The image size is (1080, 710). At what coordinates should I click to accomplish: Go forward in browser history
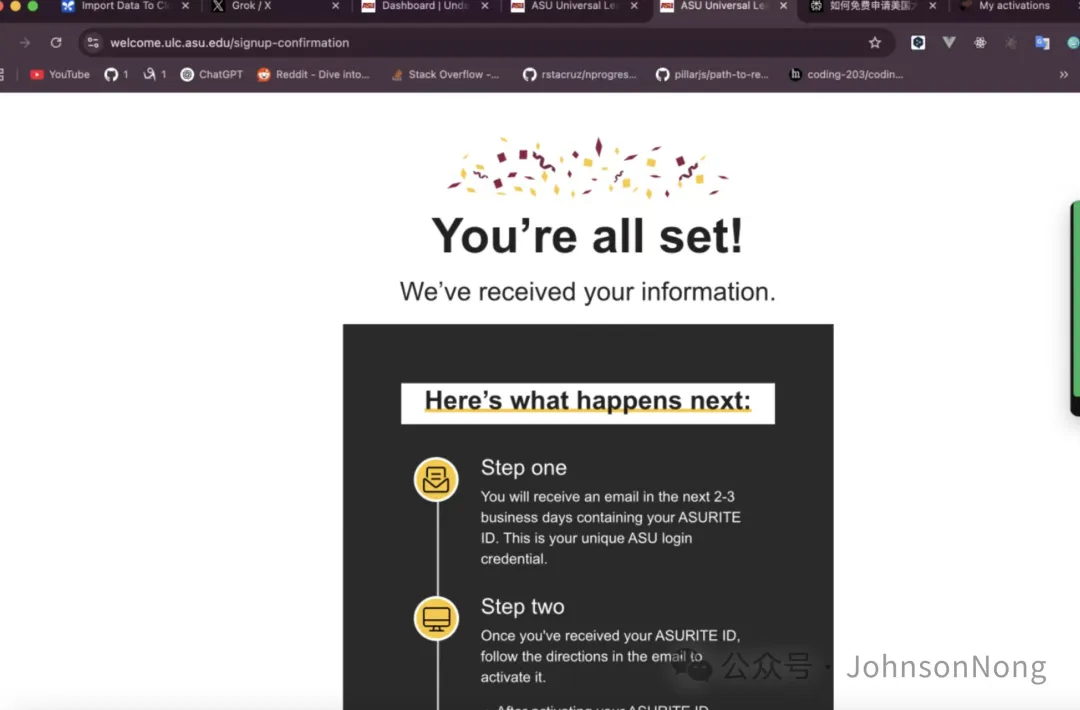(x=25, y=43)
